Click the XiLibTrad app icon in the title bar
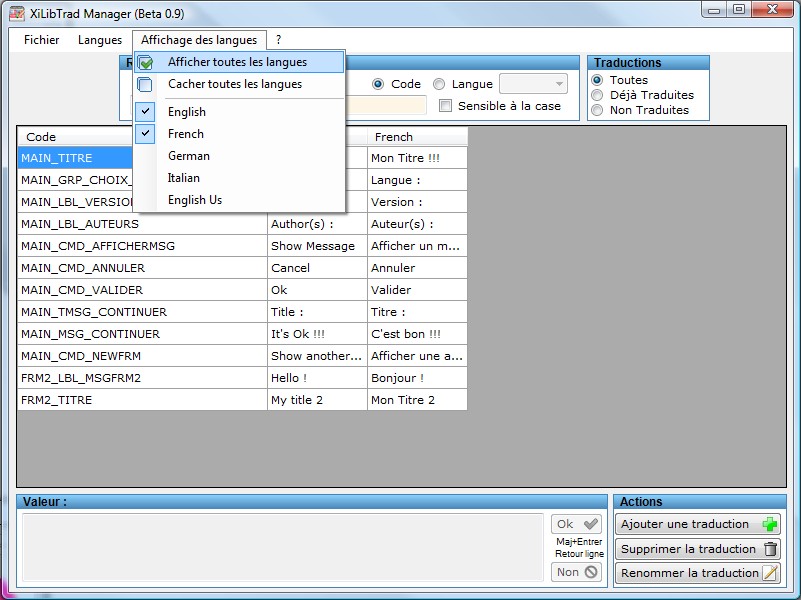Image resolution: width=801 pixels, height=600 pixels. click(x=17, y=13)
